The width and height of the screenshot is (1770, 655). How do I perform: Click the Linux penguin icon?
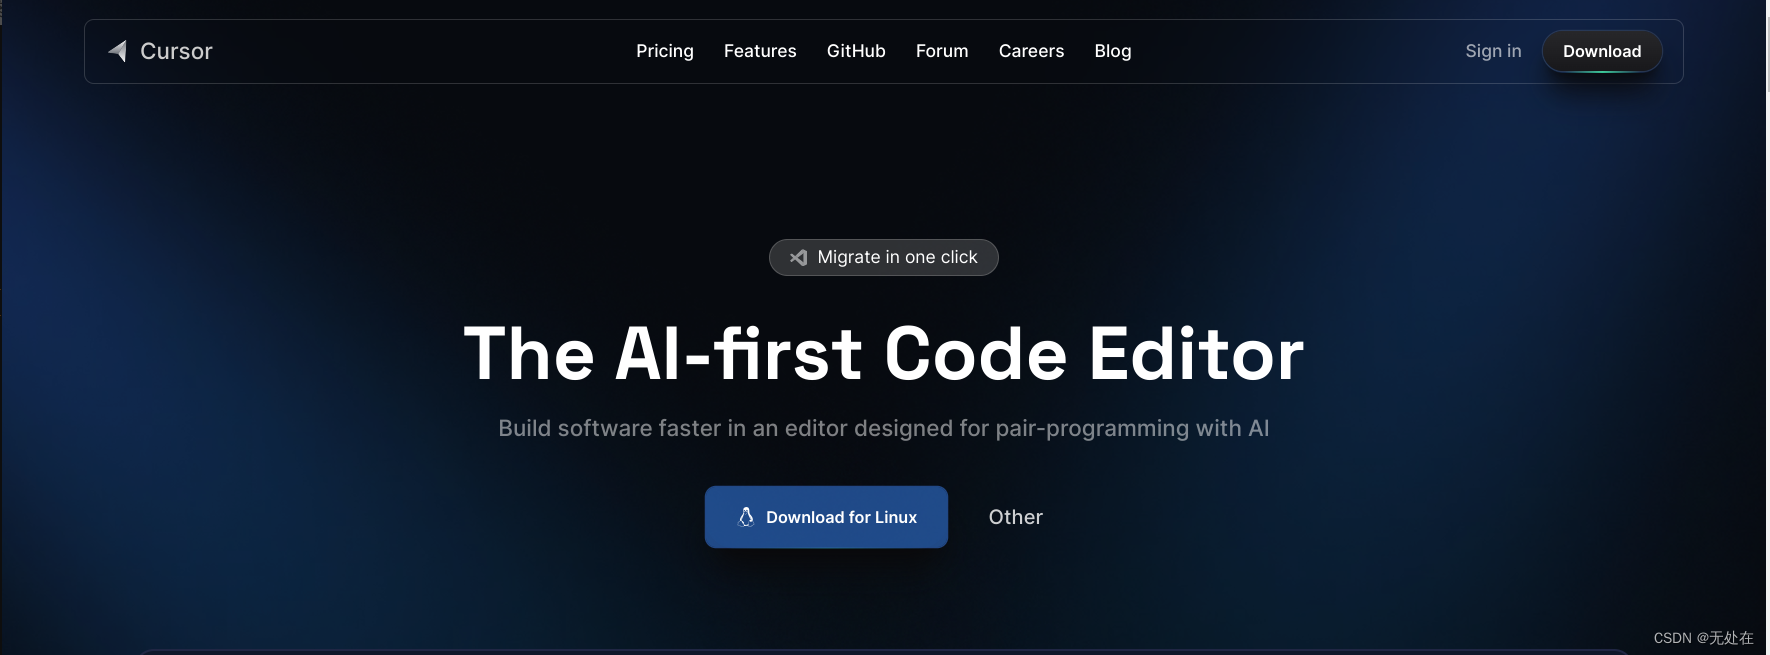746,517
